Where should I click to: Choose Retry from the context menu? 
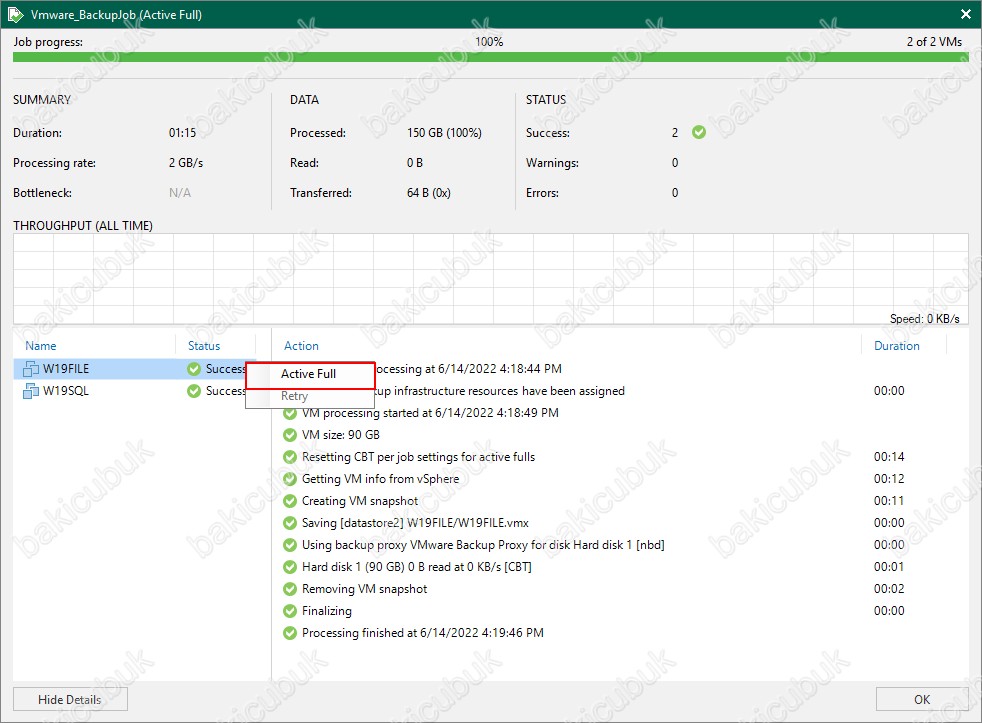(x=310, y=396)
